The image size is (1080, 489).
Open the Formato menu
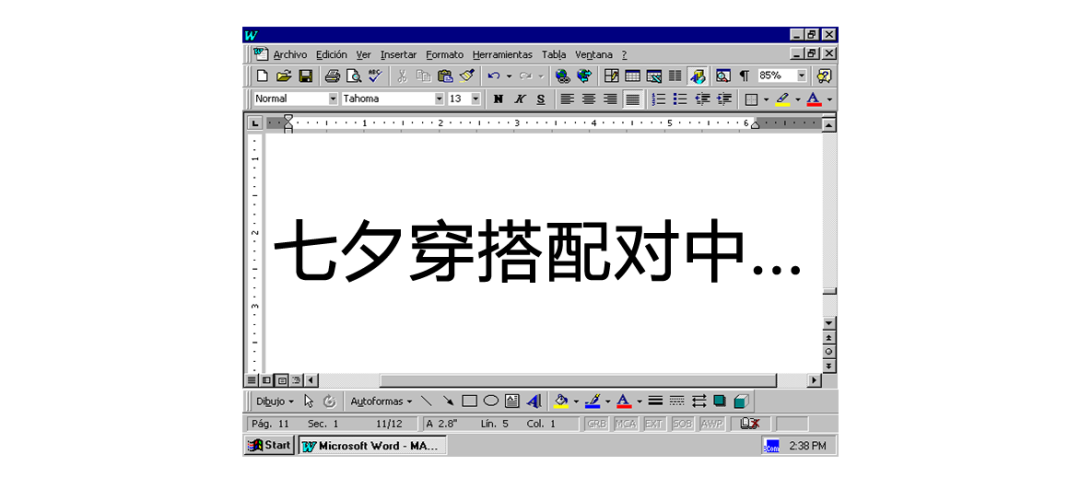coord(444,55)
